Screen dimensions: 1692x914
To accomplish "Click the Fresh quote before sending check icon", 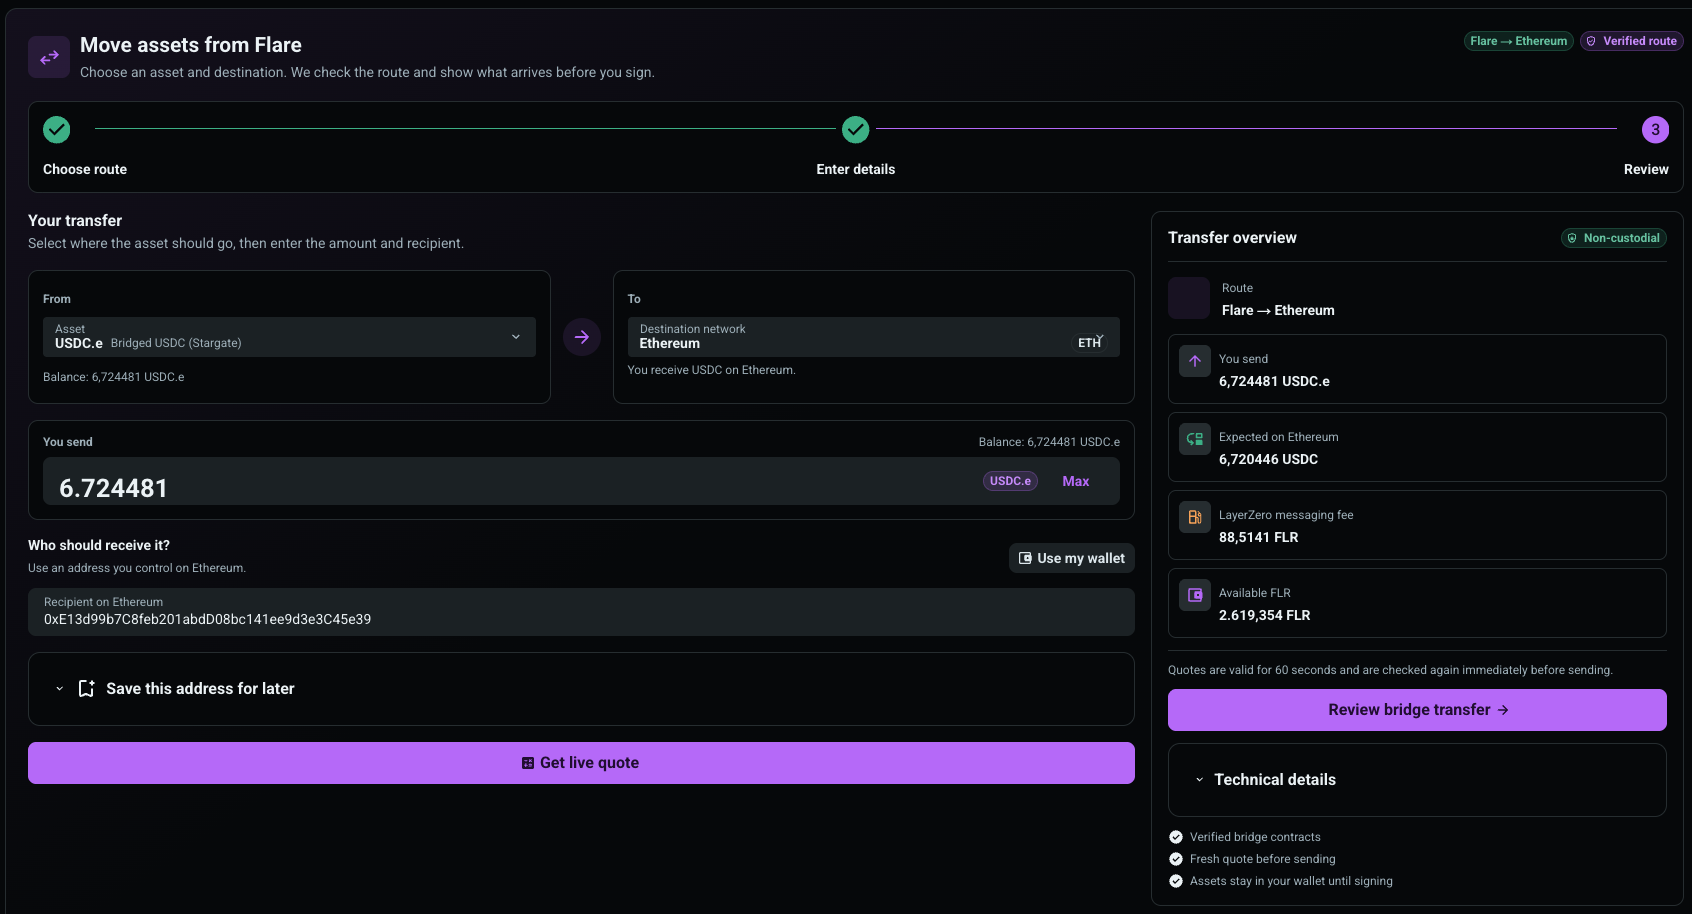I will [1176, 859].
